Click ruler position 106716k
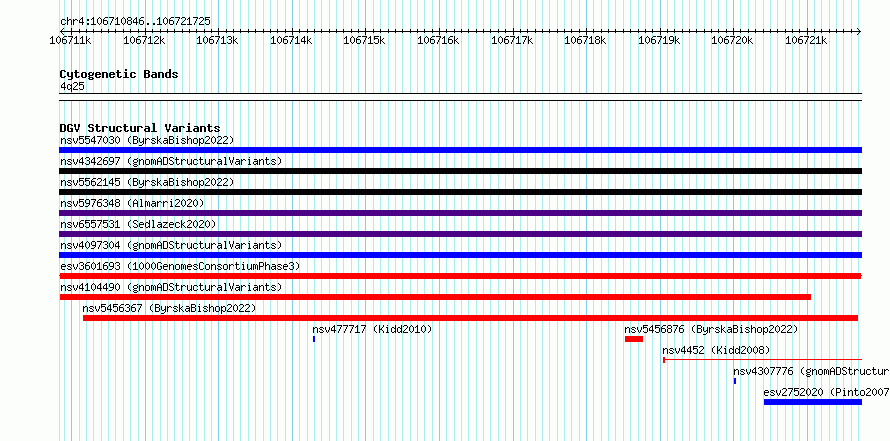 pyautogui.click(x=439, y=40)
